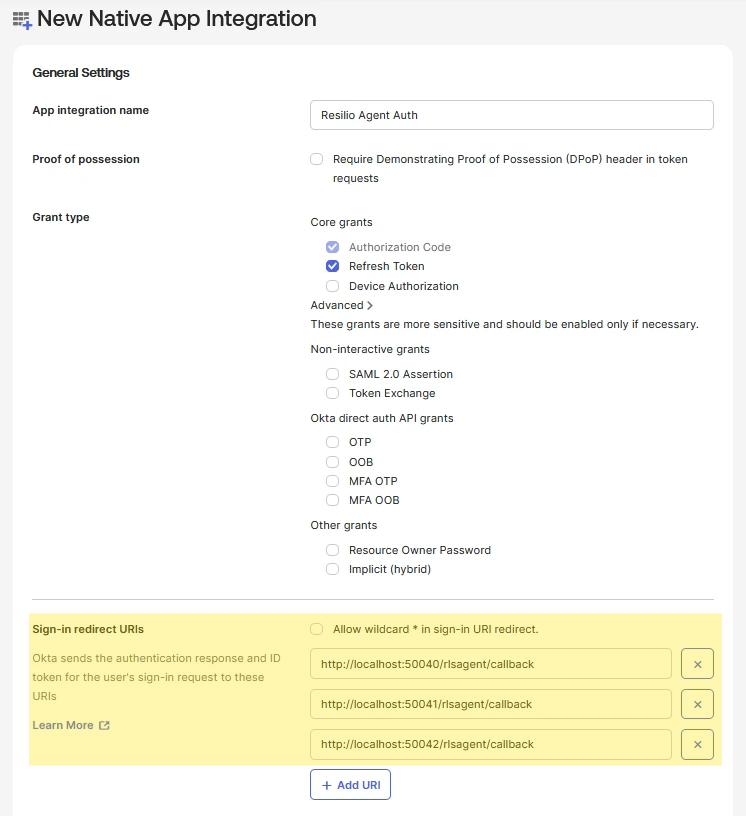746x816 pixels.
Task: Allow wildcard in sign-in URI redirect
Action: click(317, 629)
